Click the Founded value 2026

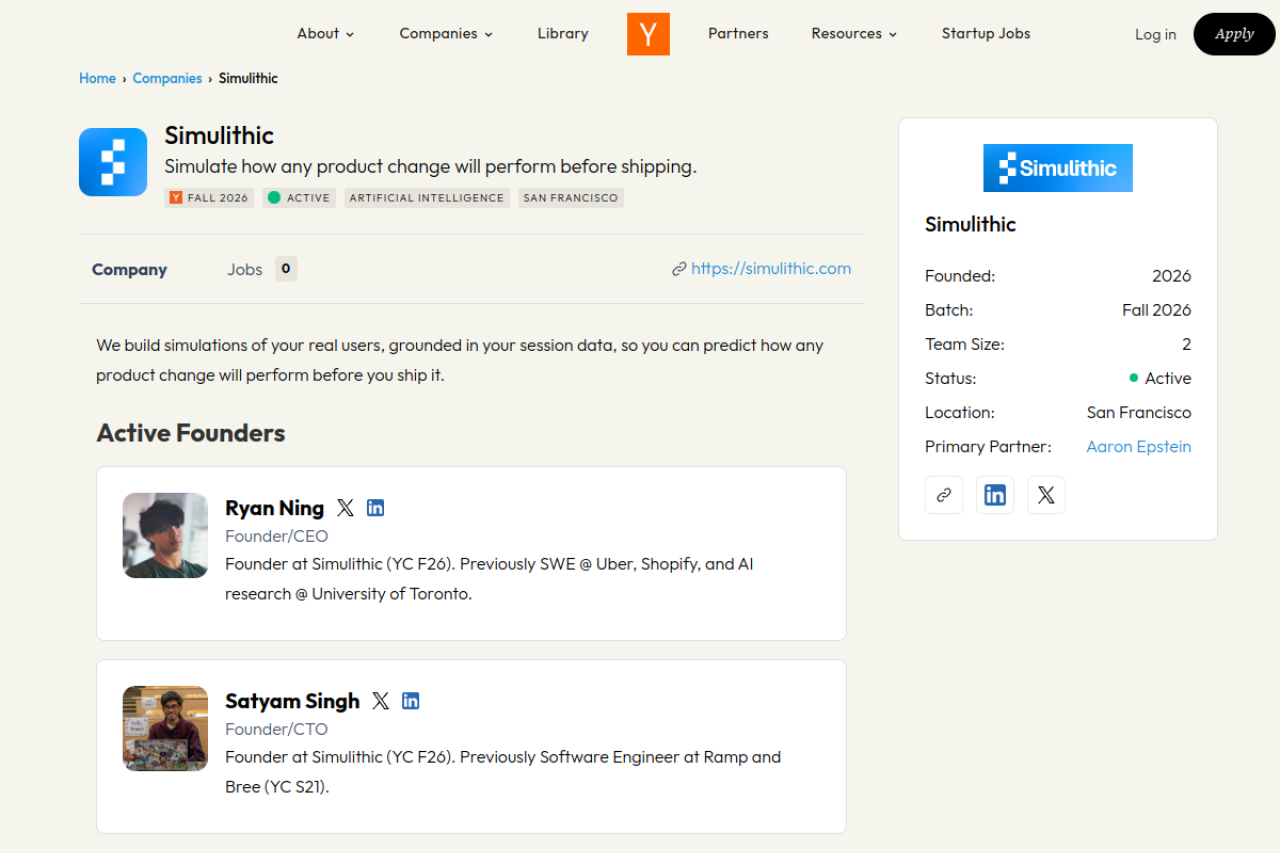coord(1172,276)
